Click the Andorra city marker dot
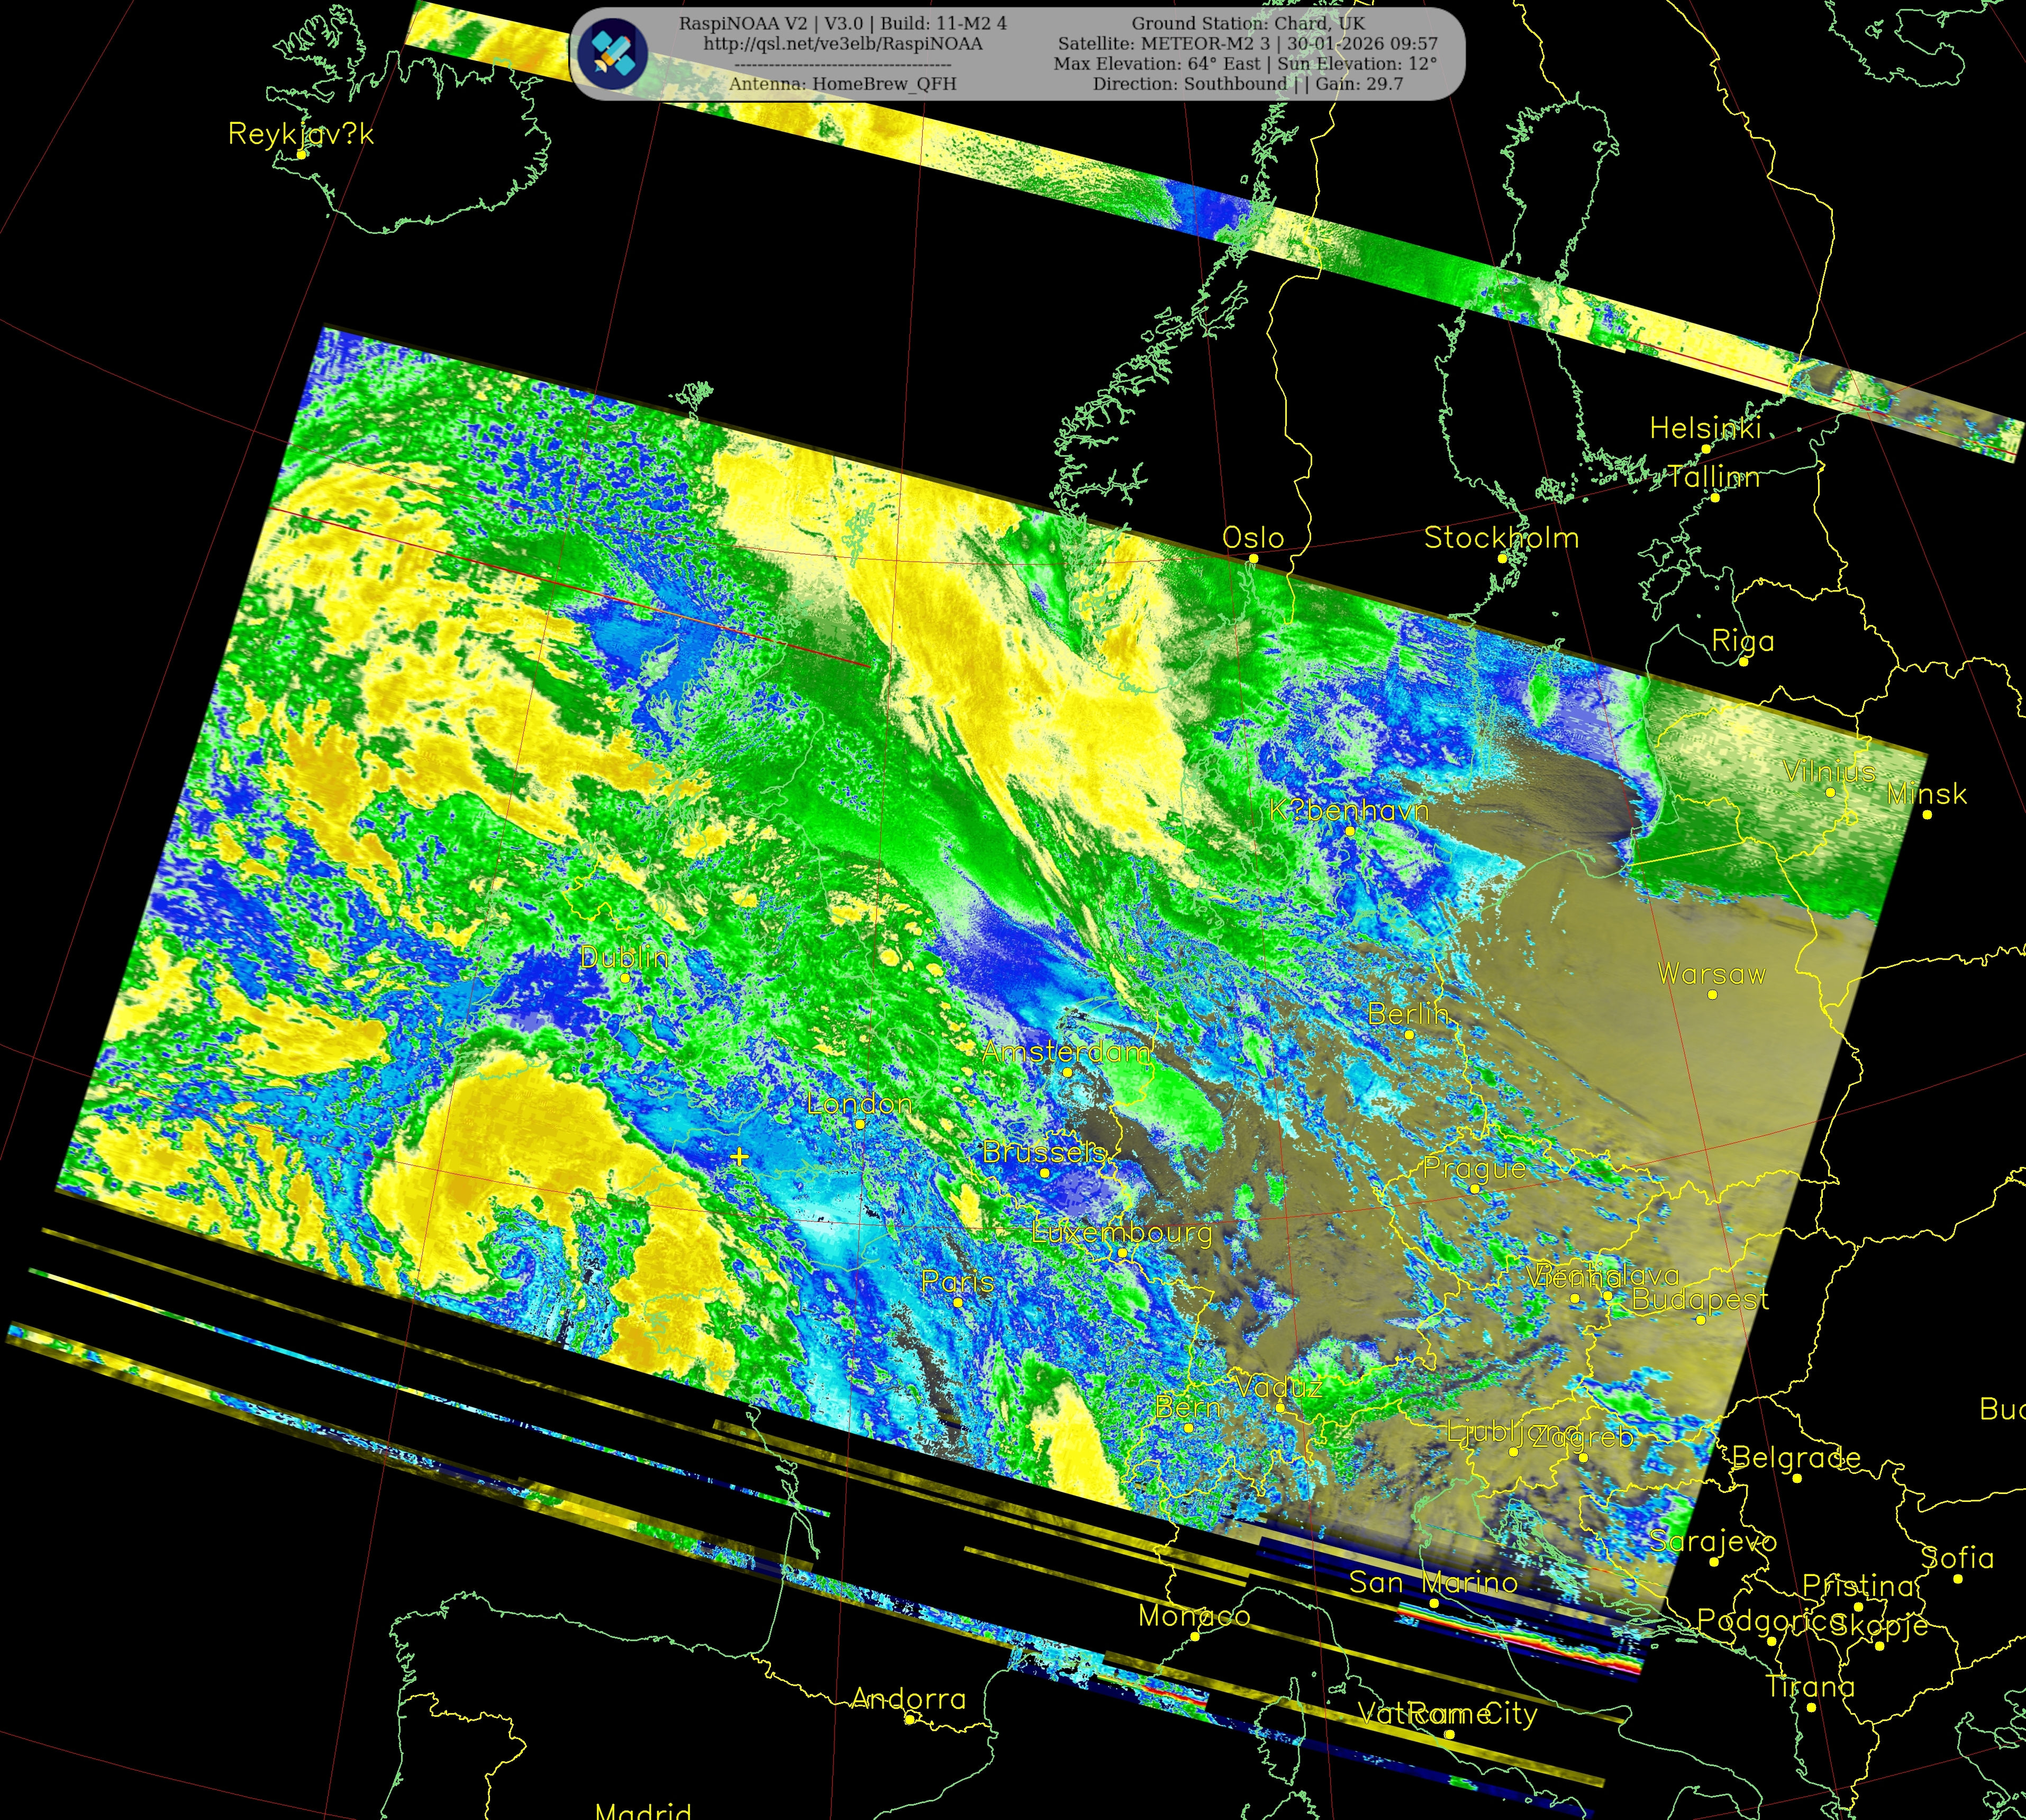The image size is (2026, 1820). coord(909,1720)
